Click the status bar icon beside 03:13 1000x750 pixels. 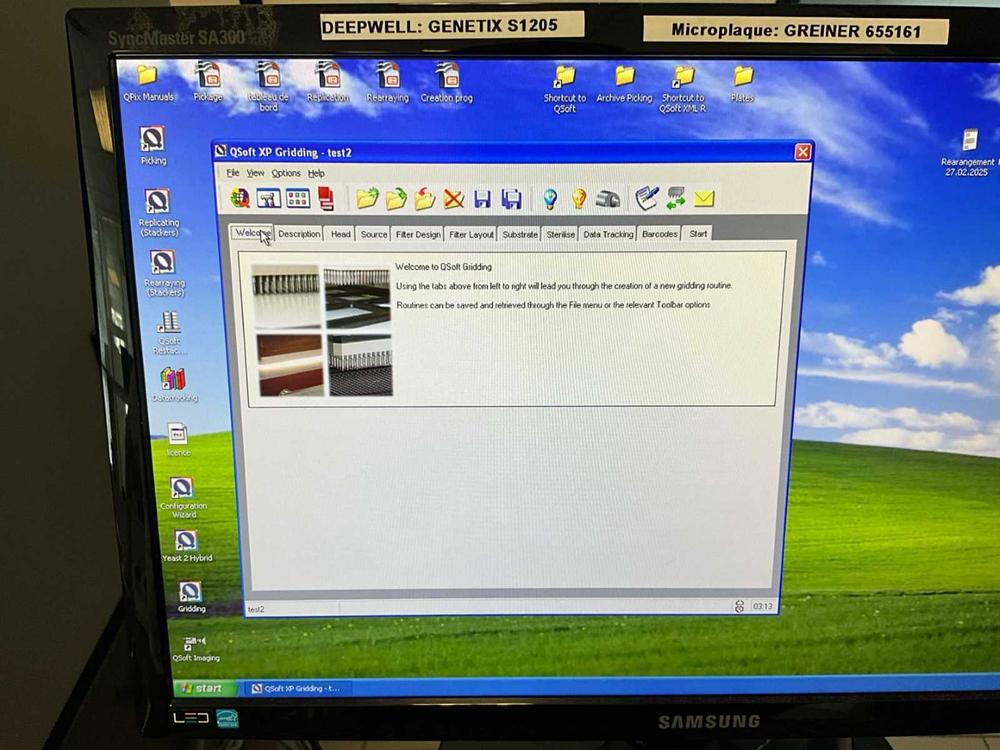739,606
